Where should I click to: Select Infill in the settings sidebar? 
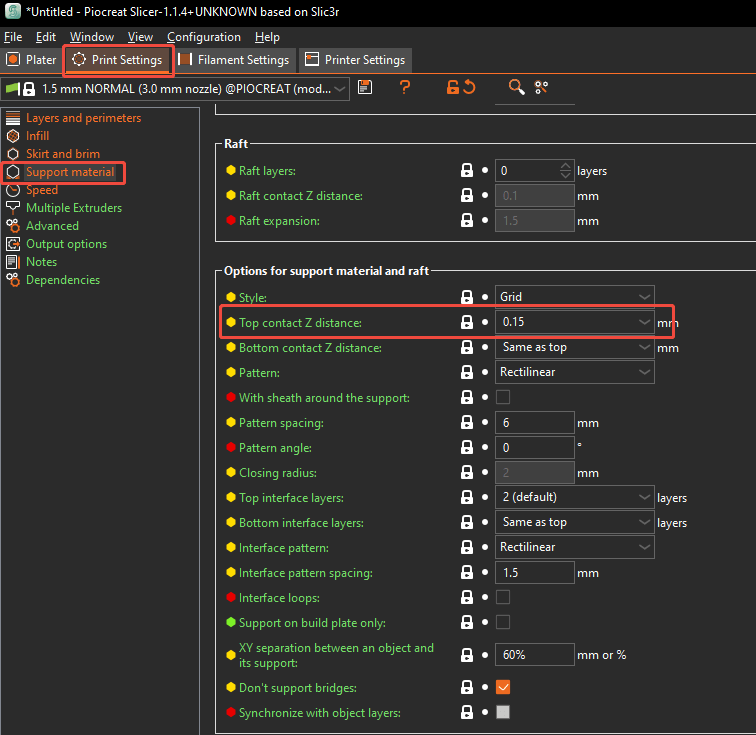tap(37, 136)
